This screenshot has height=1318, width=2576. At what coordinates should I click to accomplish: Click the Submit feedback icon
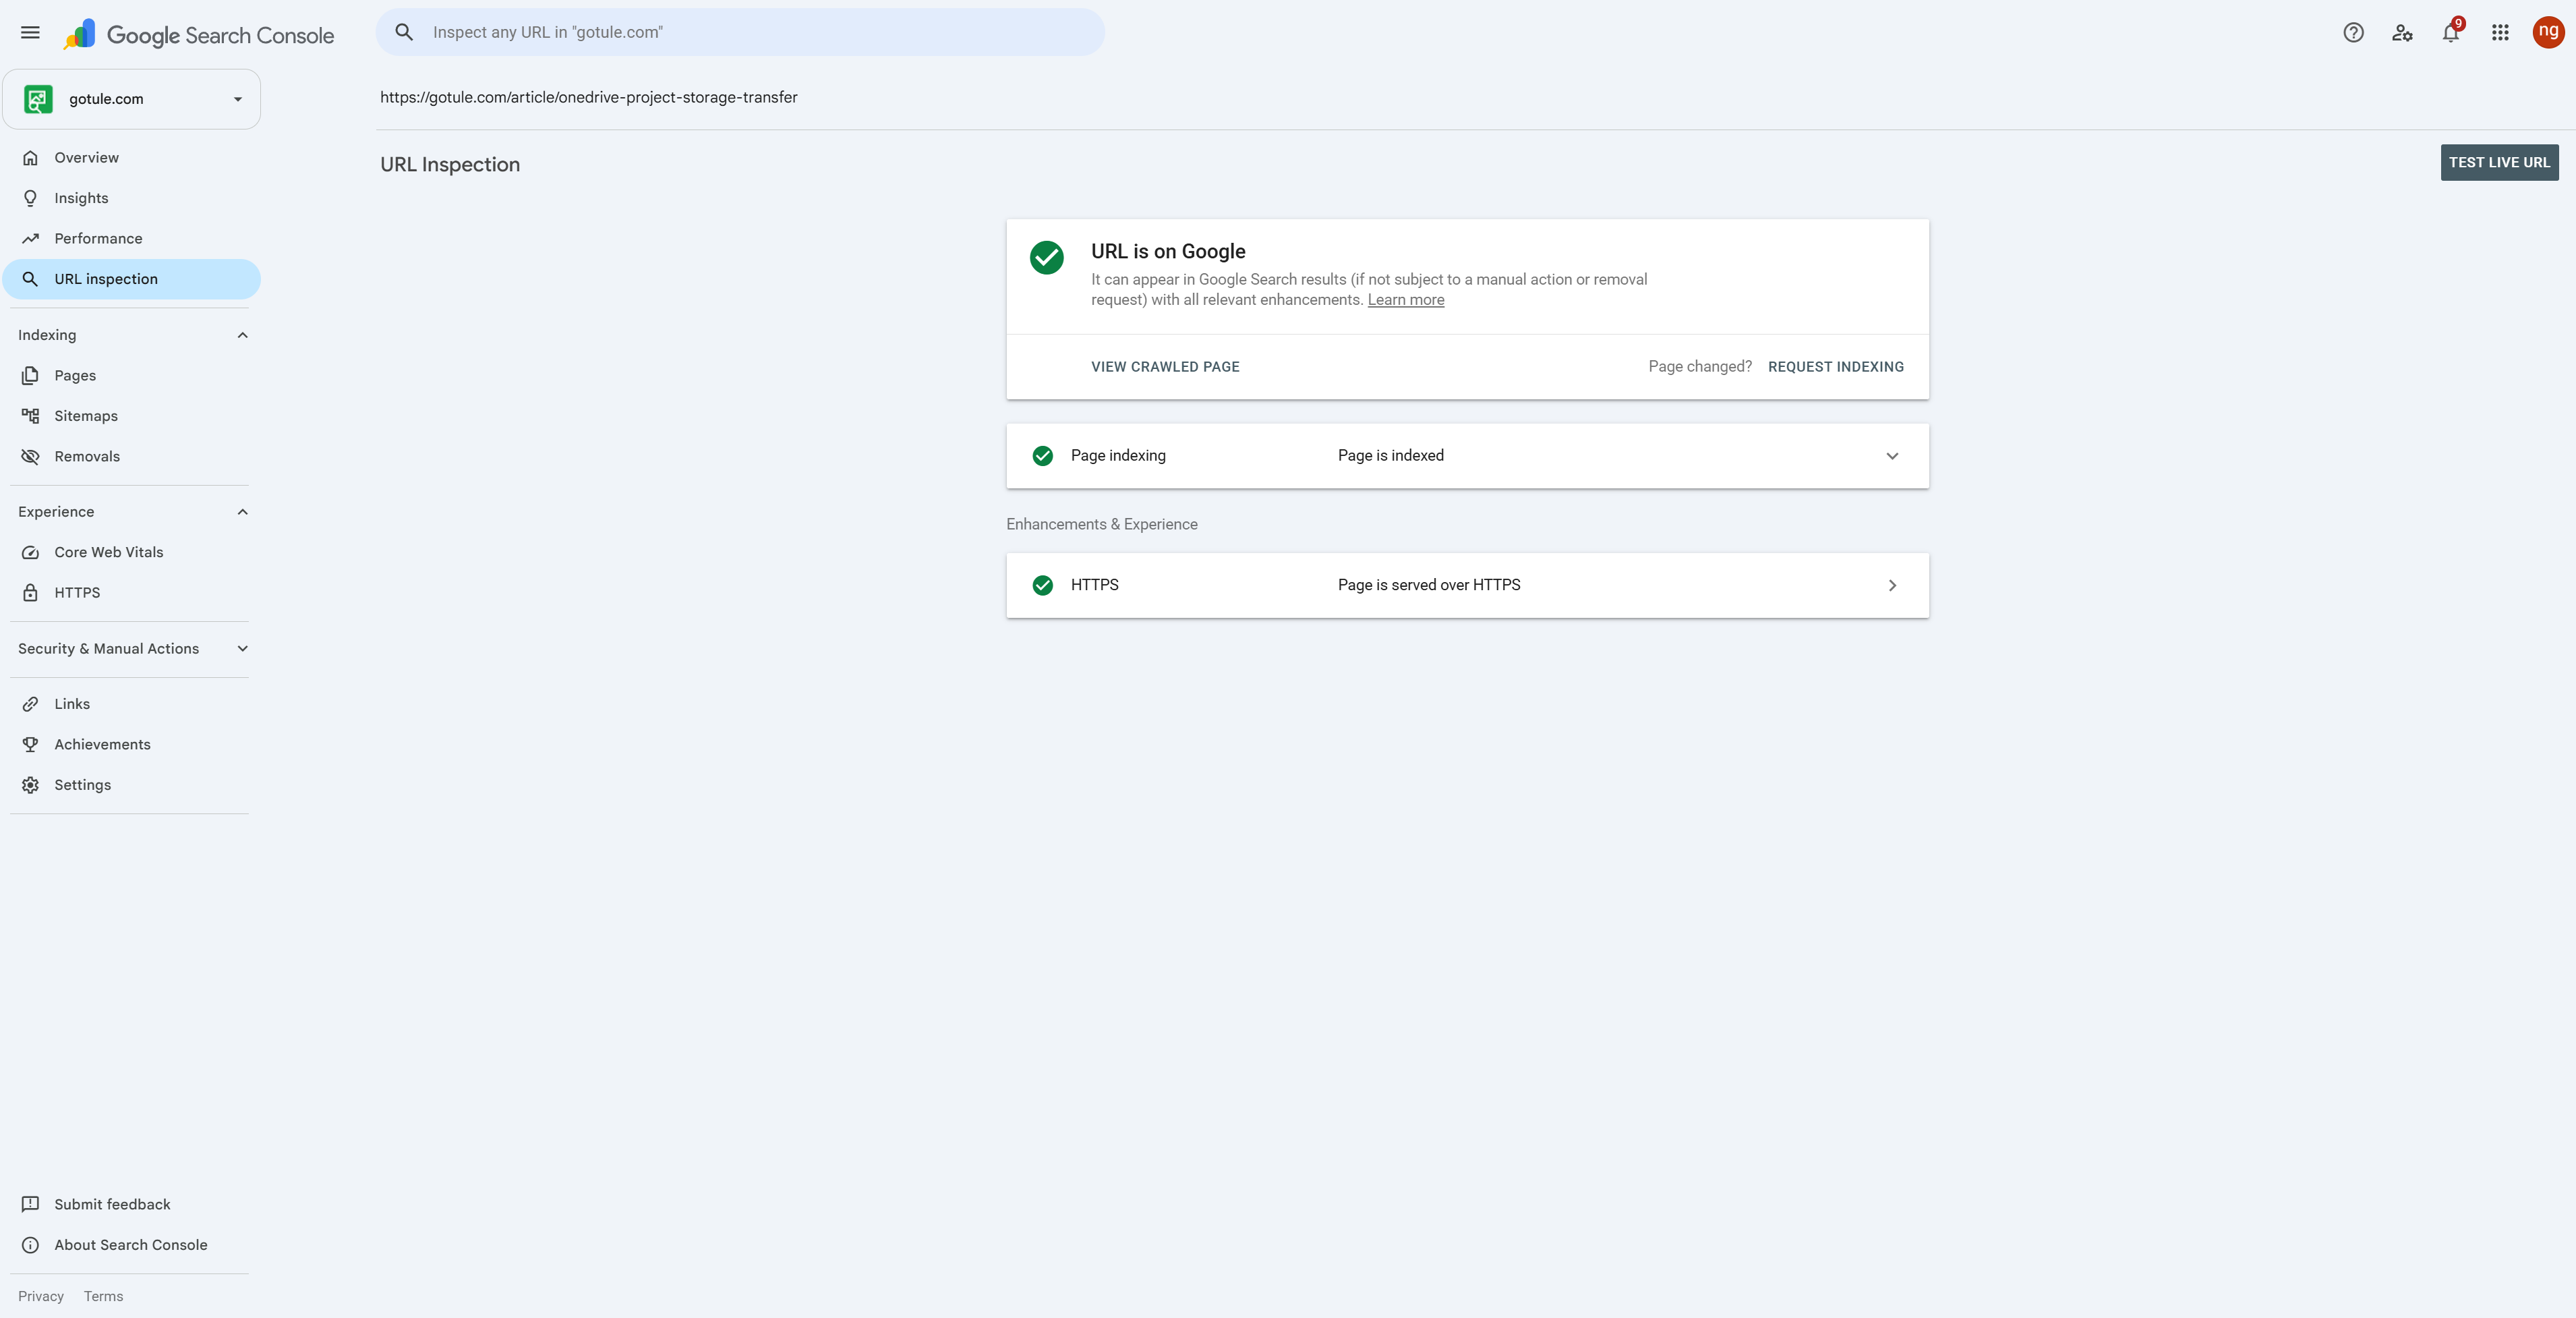tap(31, 1205)
